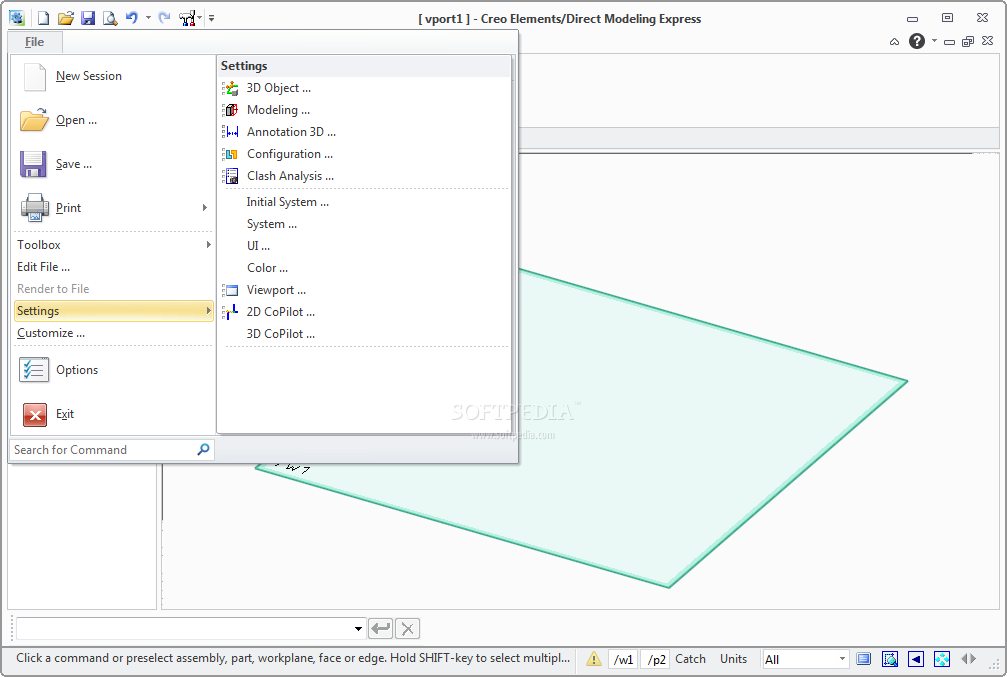Click the File tab
The width and height of the screenshot is (1007, 677).
(35, 42)
